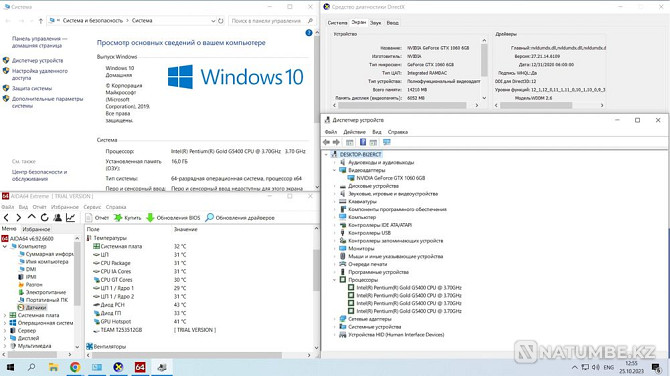Viewport: 670px width, 376px height.
Task: Open Диспетчер устройств link in System window
Action: click(38, 61)
